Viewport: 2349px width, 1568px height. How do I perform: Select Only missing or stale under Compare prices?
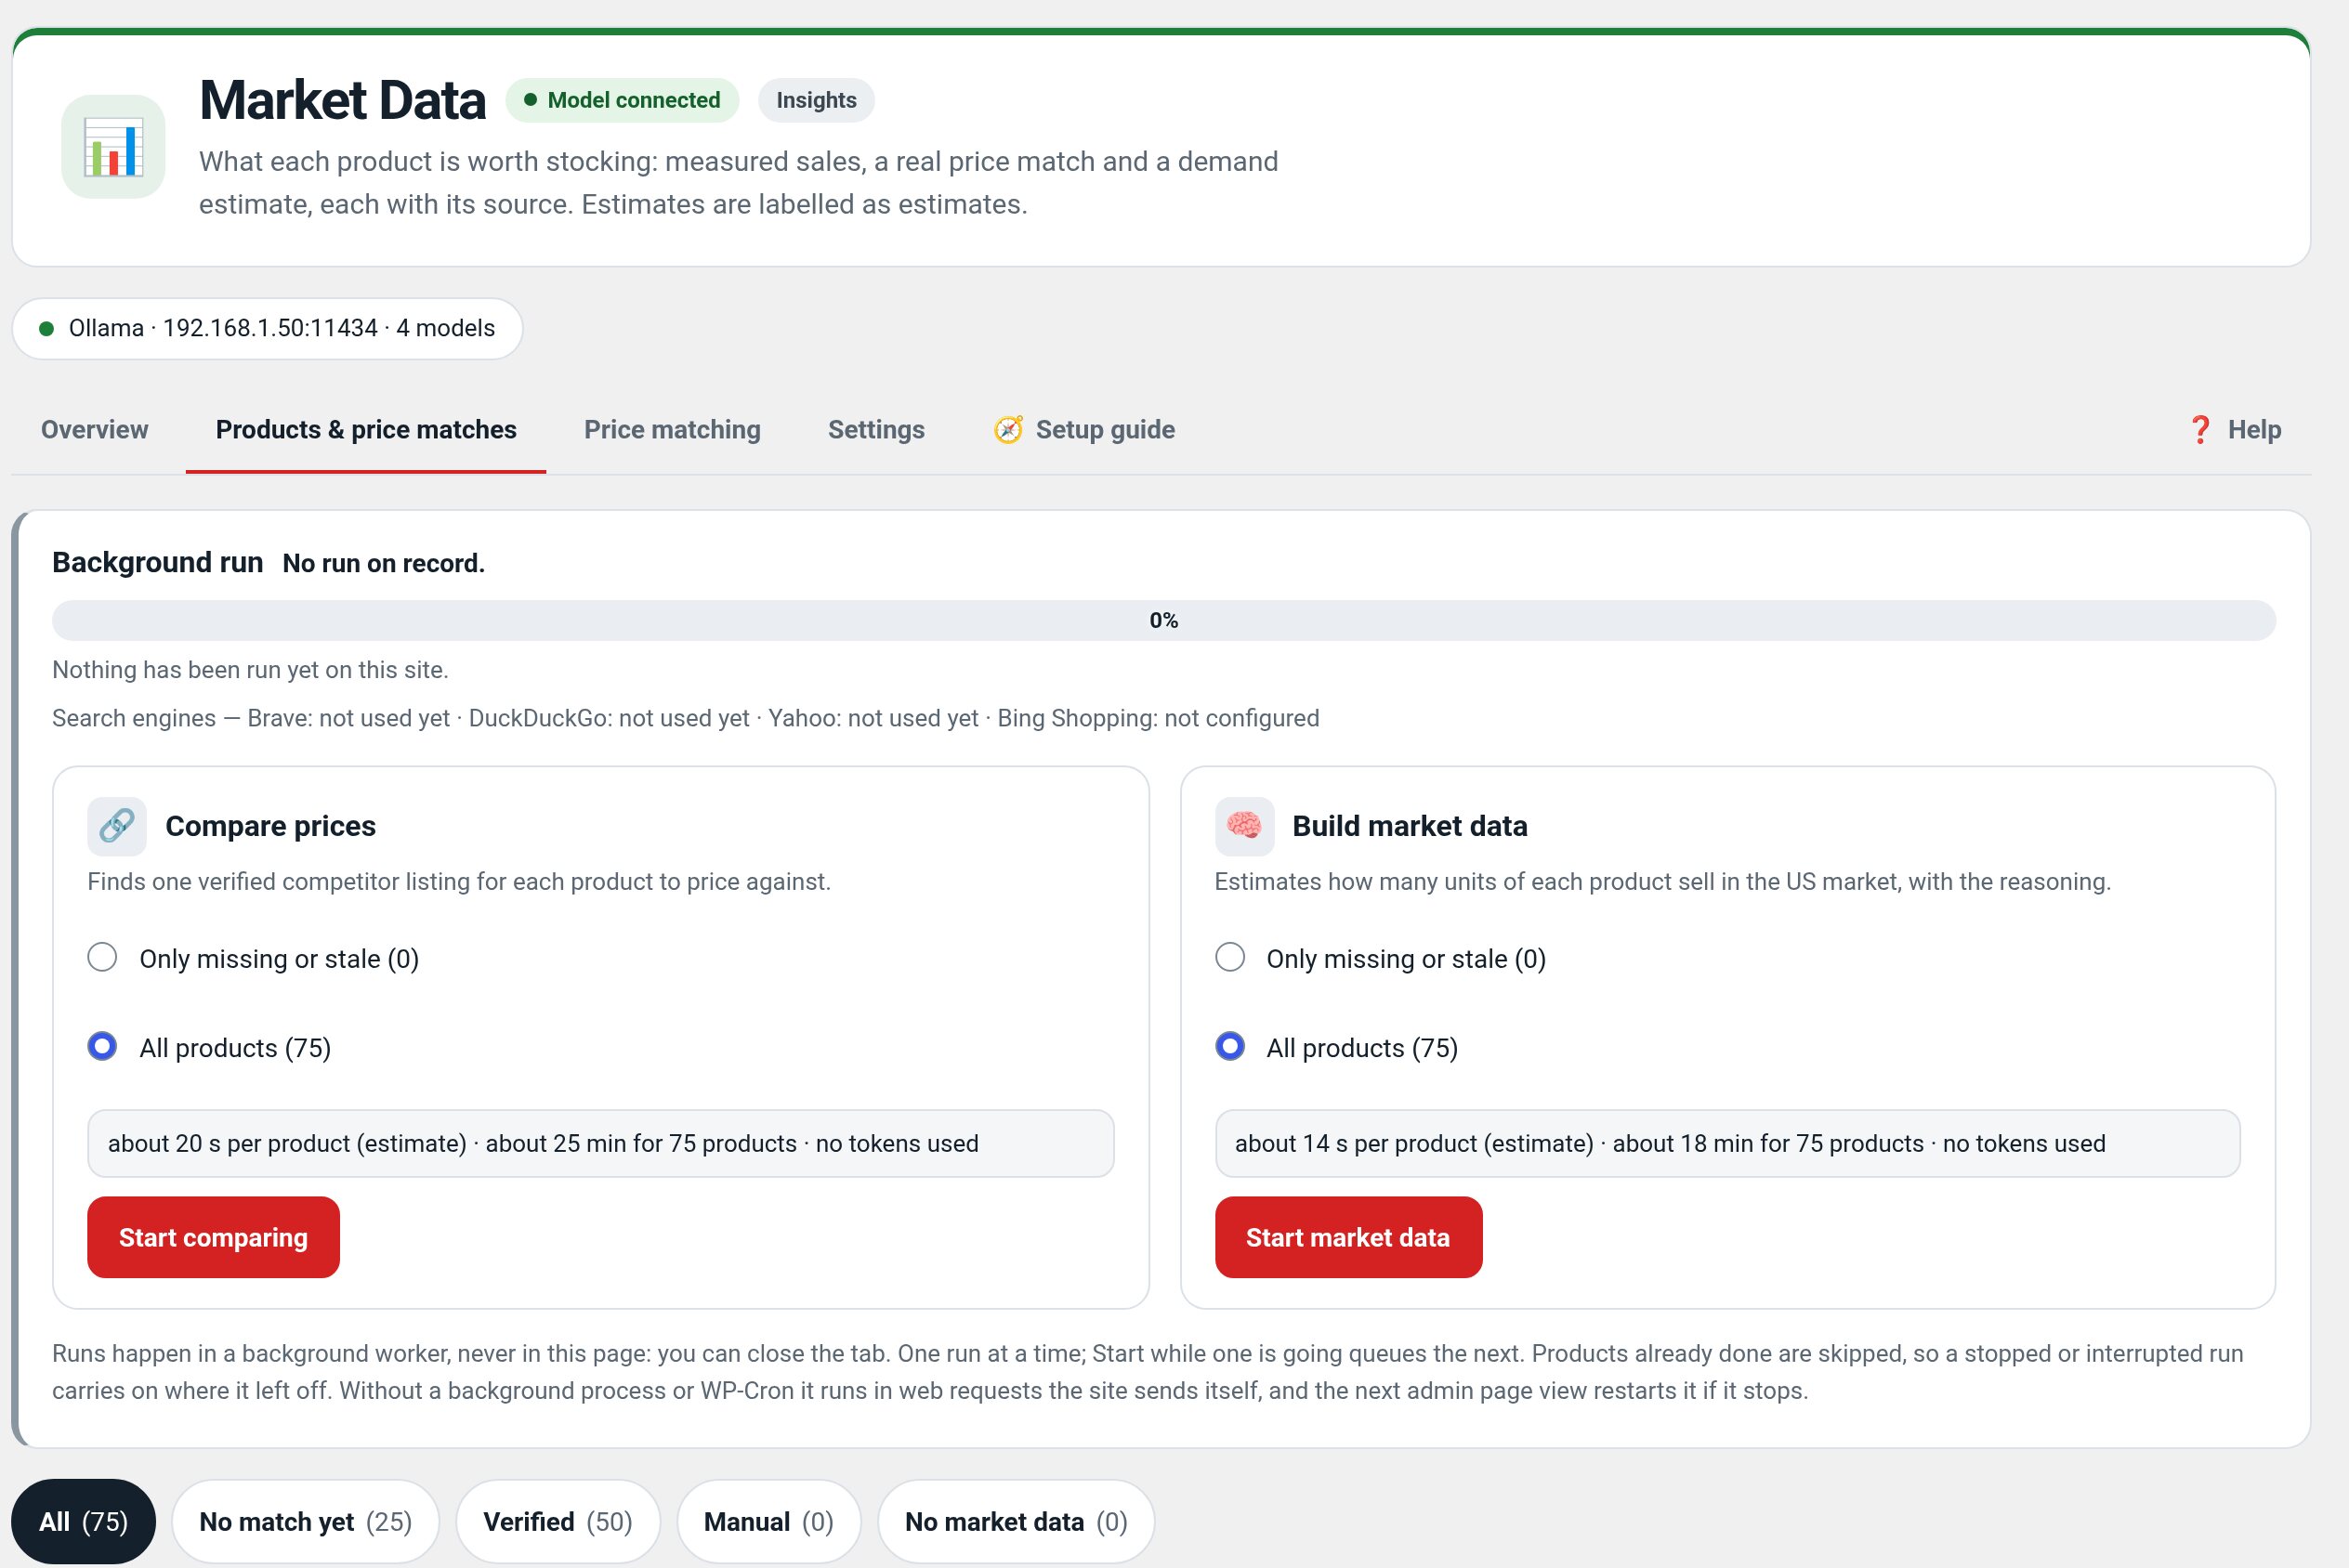coord(102,957)
